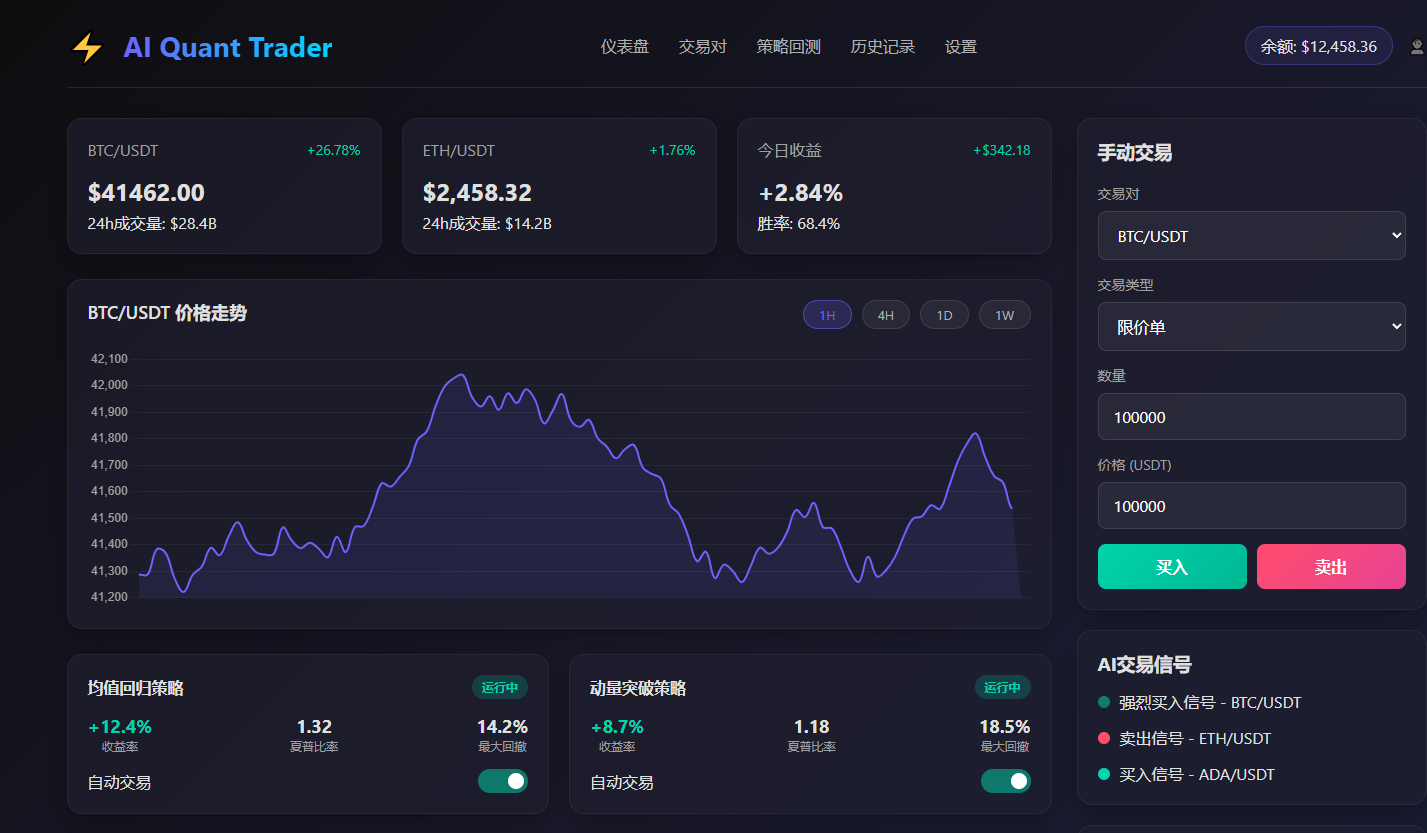Click the 数量 input field

[x=1251, y=416]
